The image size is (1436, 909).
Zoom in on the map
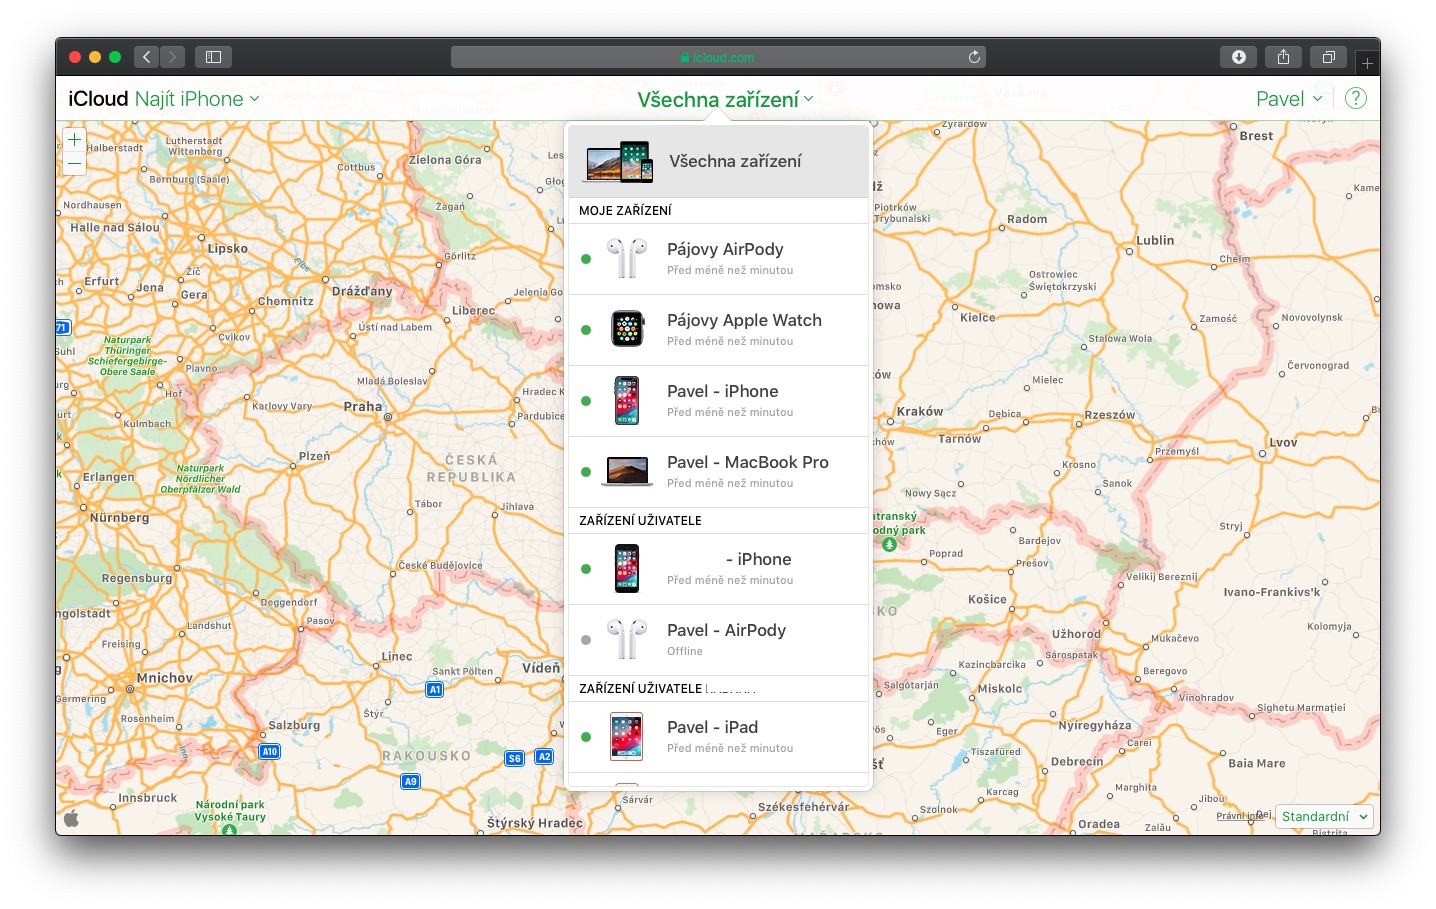74,140
